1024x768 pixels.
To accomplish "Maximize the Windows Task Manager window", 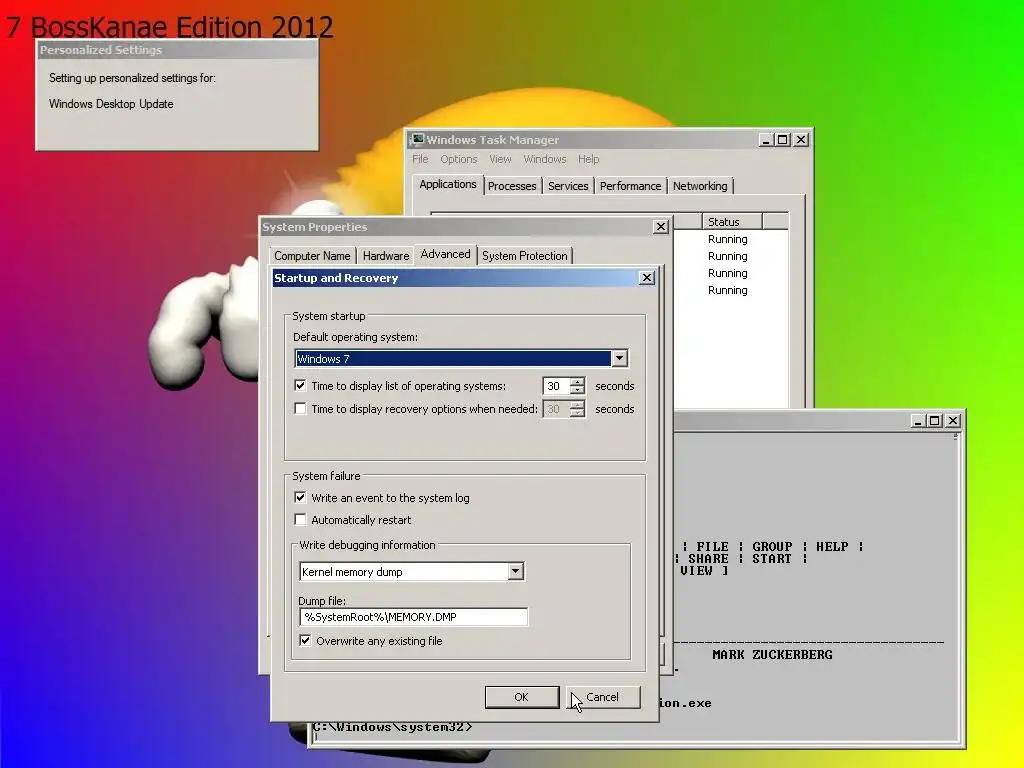I will point(782,140).
